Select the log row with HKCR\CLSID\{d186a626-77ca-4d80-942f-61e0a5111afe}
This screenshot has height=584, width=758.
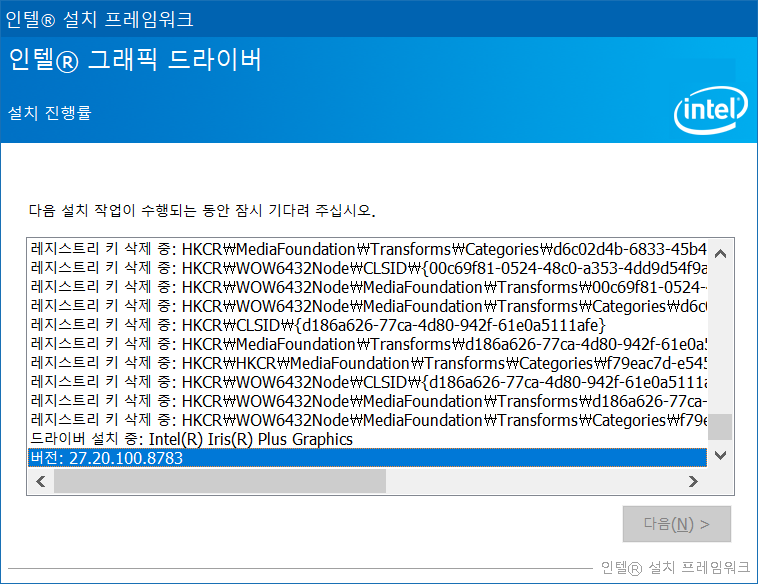click(367, 325)
